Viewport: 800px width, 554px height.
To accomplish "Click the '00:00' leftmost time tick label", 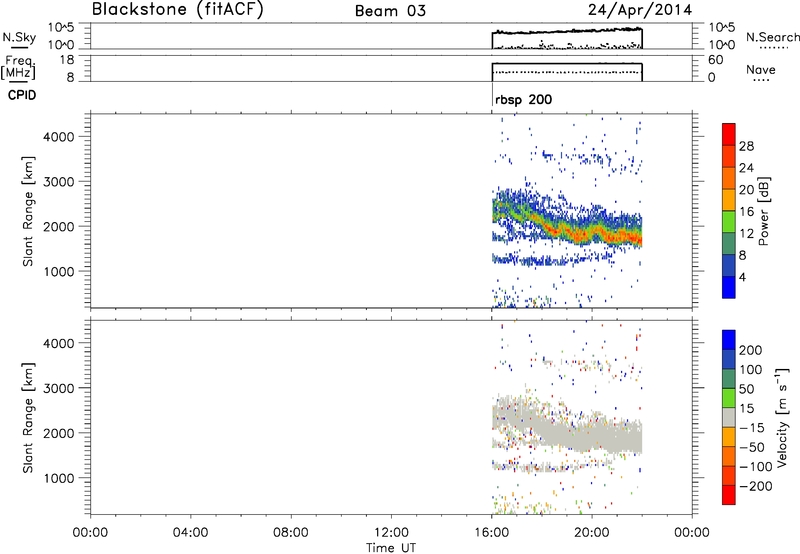I will (x=90, y=533).
